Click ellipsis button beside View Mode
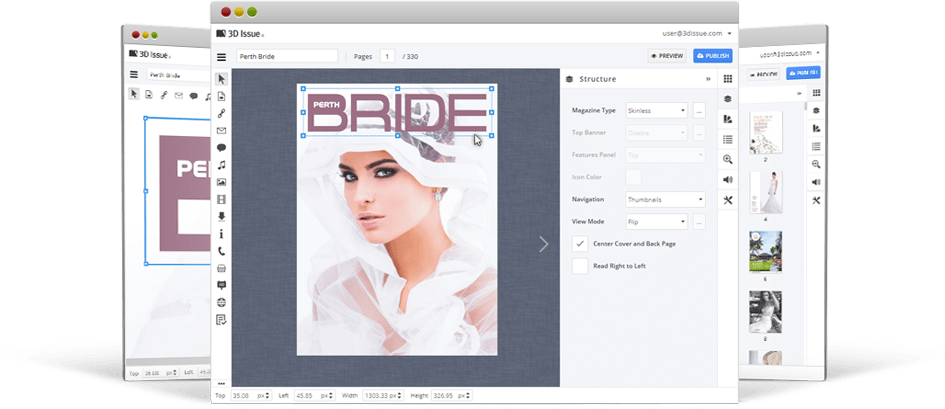Screen dimensions: 945x409 point(699,222)
